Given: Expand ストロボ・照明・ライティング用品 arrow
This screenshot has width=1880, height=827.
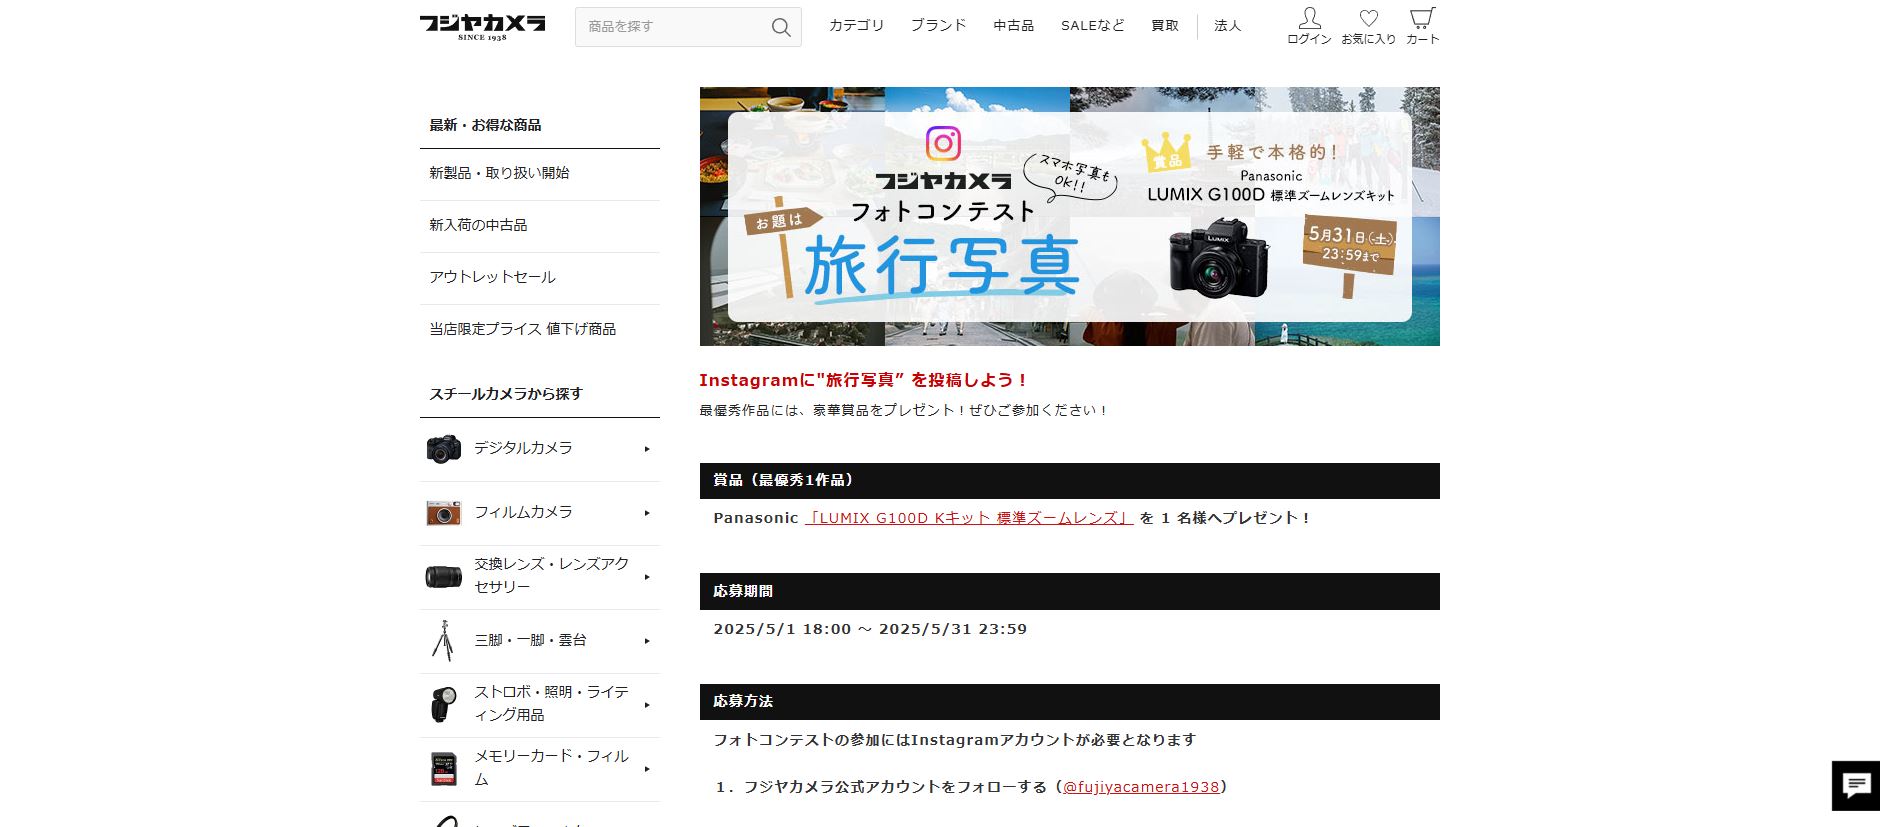Looking at the screenshot, I should coord(647,705).
